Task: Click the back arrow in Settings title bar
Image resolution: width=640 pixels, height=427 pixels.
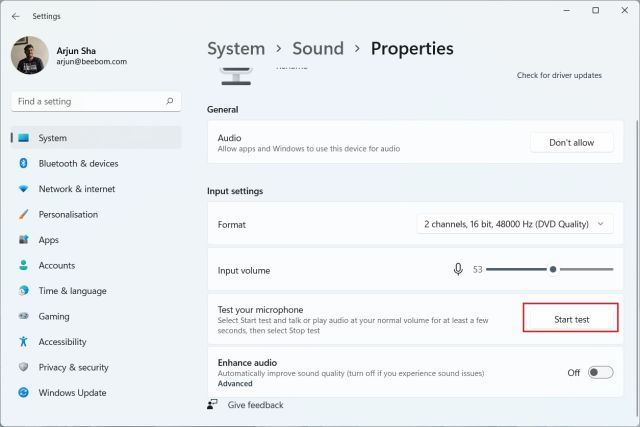Action: point(15,16)
